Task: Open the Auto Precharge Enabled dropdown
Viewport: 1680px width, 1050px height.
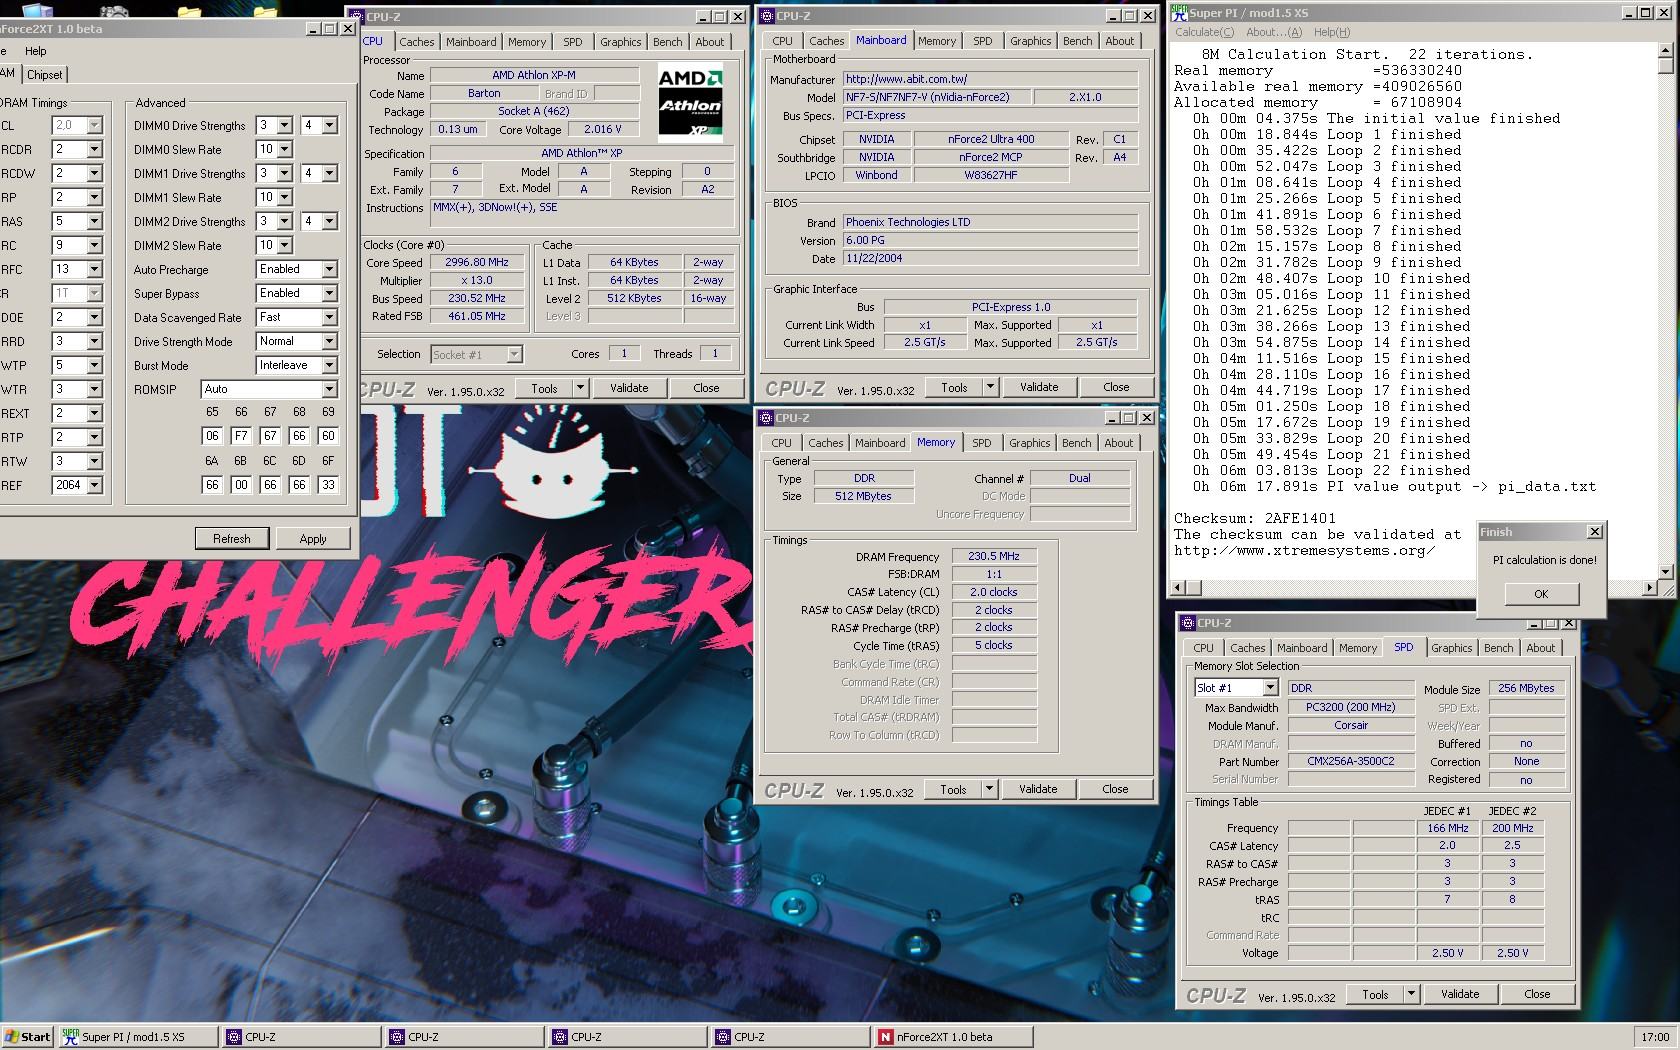Action: (x=328, y=270)
